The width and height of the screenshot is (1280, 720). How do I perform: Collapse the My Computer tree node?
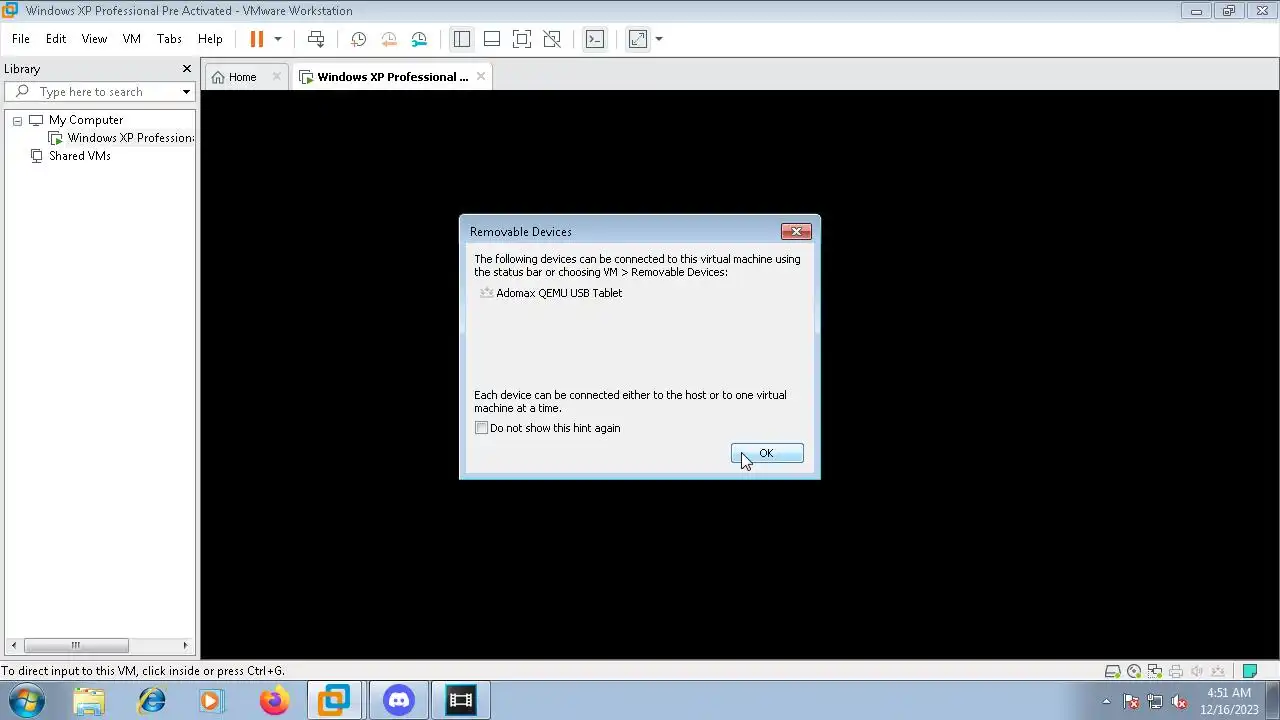pos(17,120)
